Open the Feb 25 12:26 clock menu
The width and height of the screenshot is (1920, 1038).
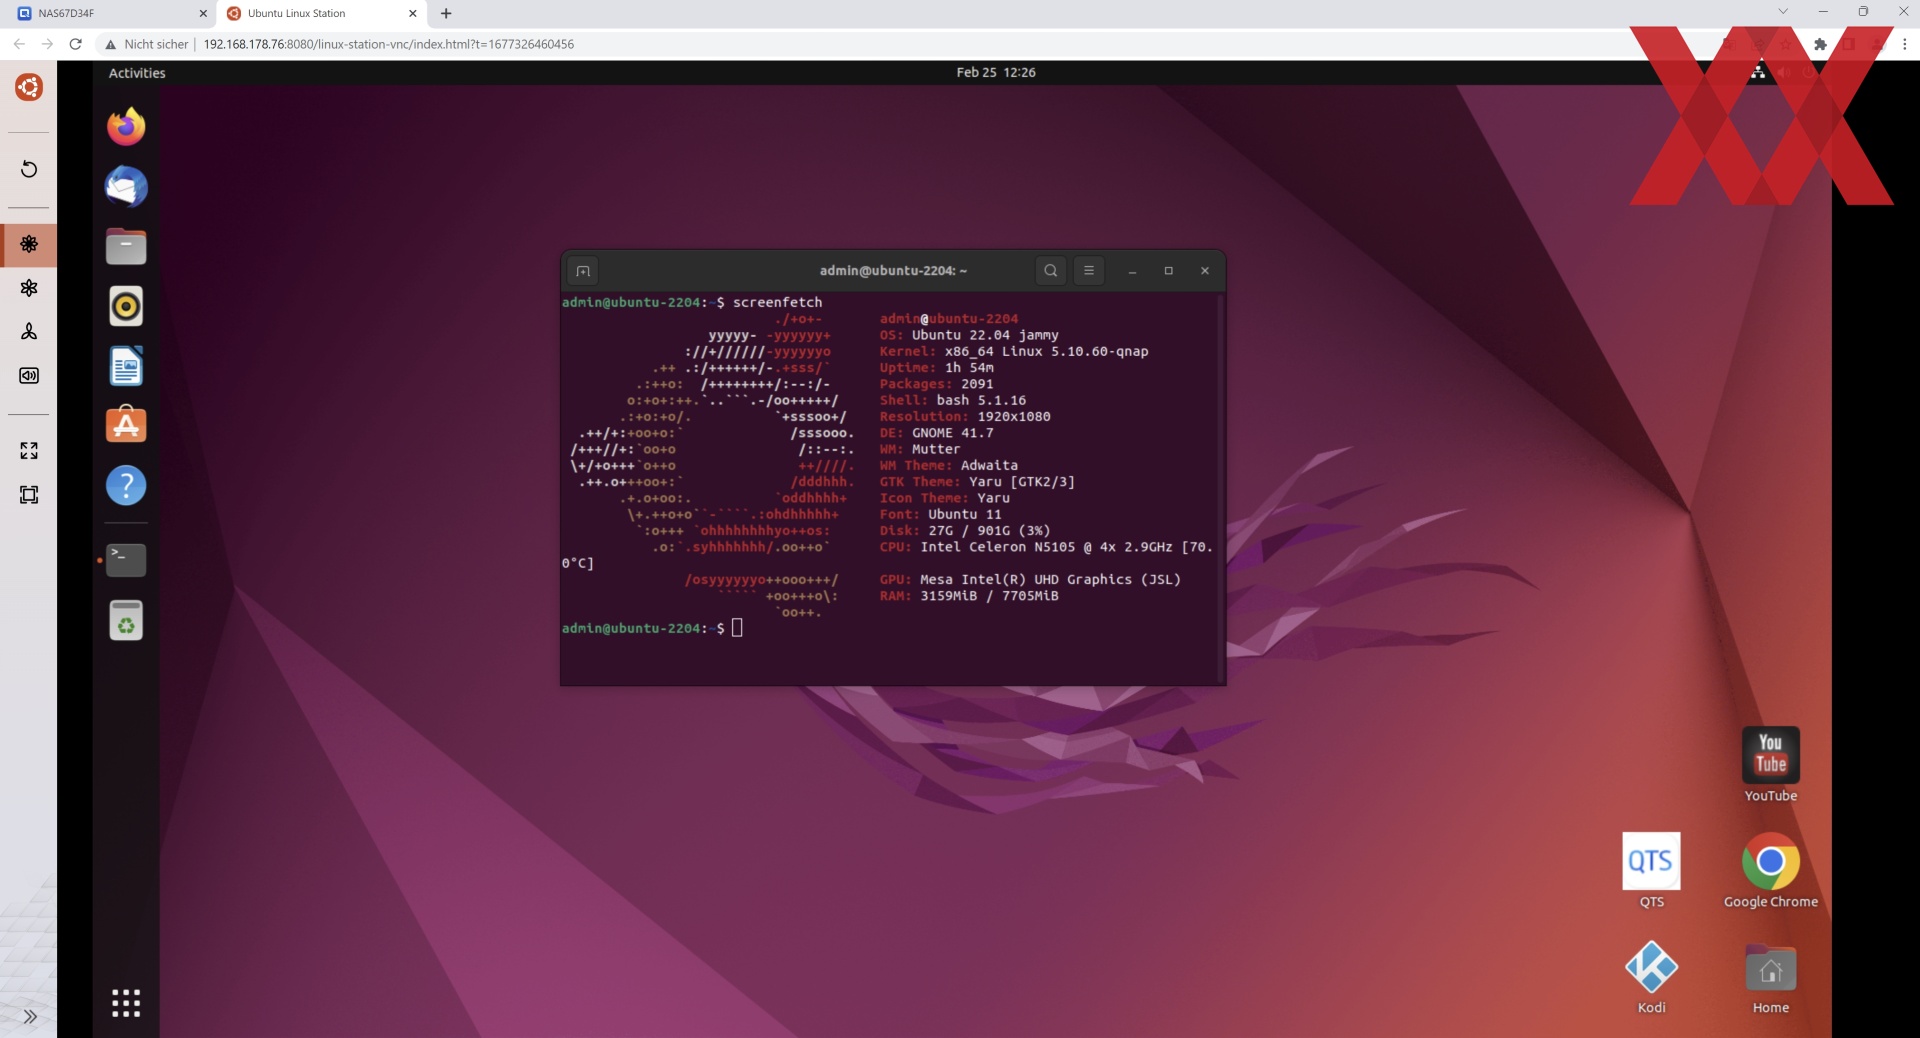[x=996, y=73]
